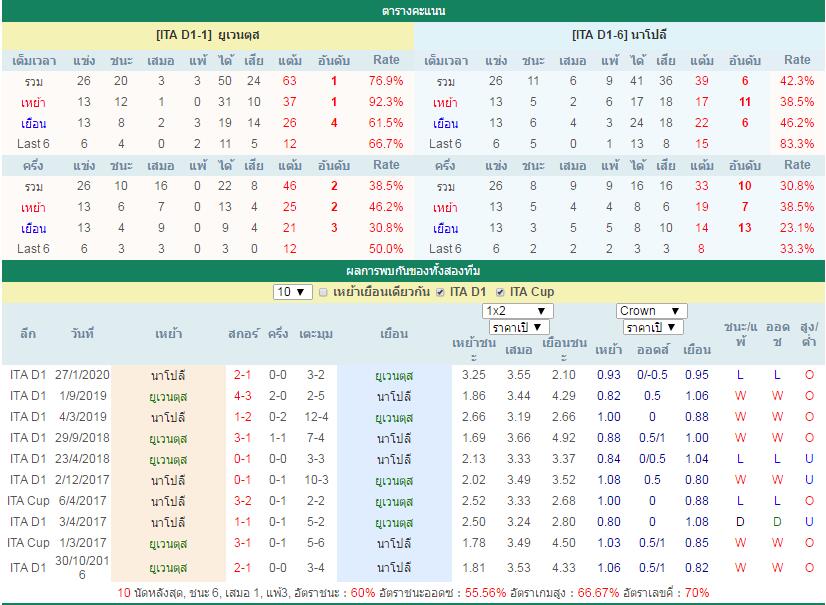
Task: Select the date 30/10/2016 in the last row
Action: tap(82, 568)
